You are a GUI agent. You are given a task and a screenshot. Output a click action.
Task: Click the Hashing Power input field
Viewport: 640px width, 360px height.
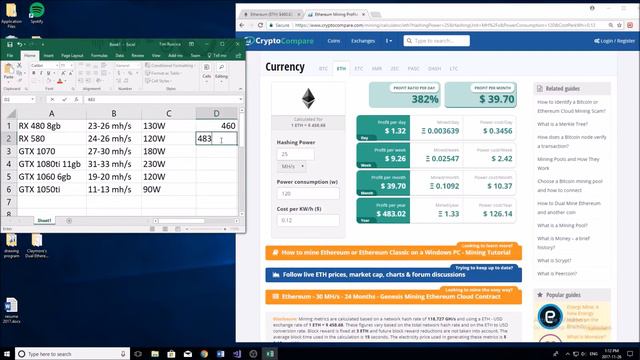click(x=296, y=154)
